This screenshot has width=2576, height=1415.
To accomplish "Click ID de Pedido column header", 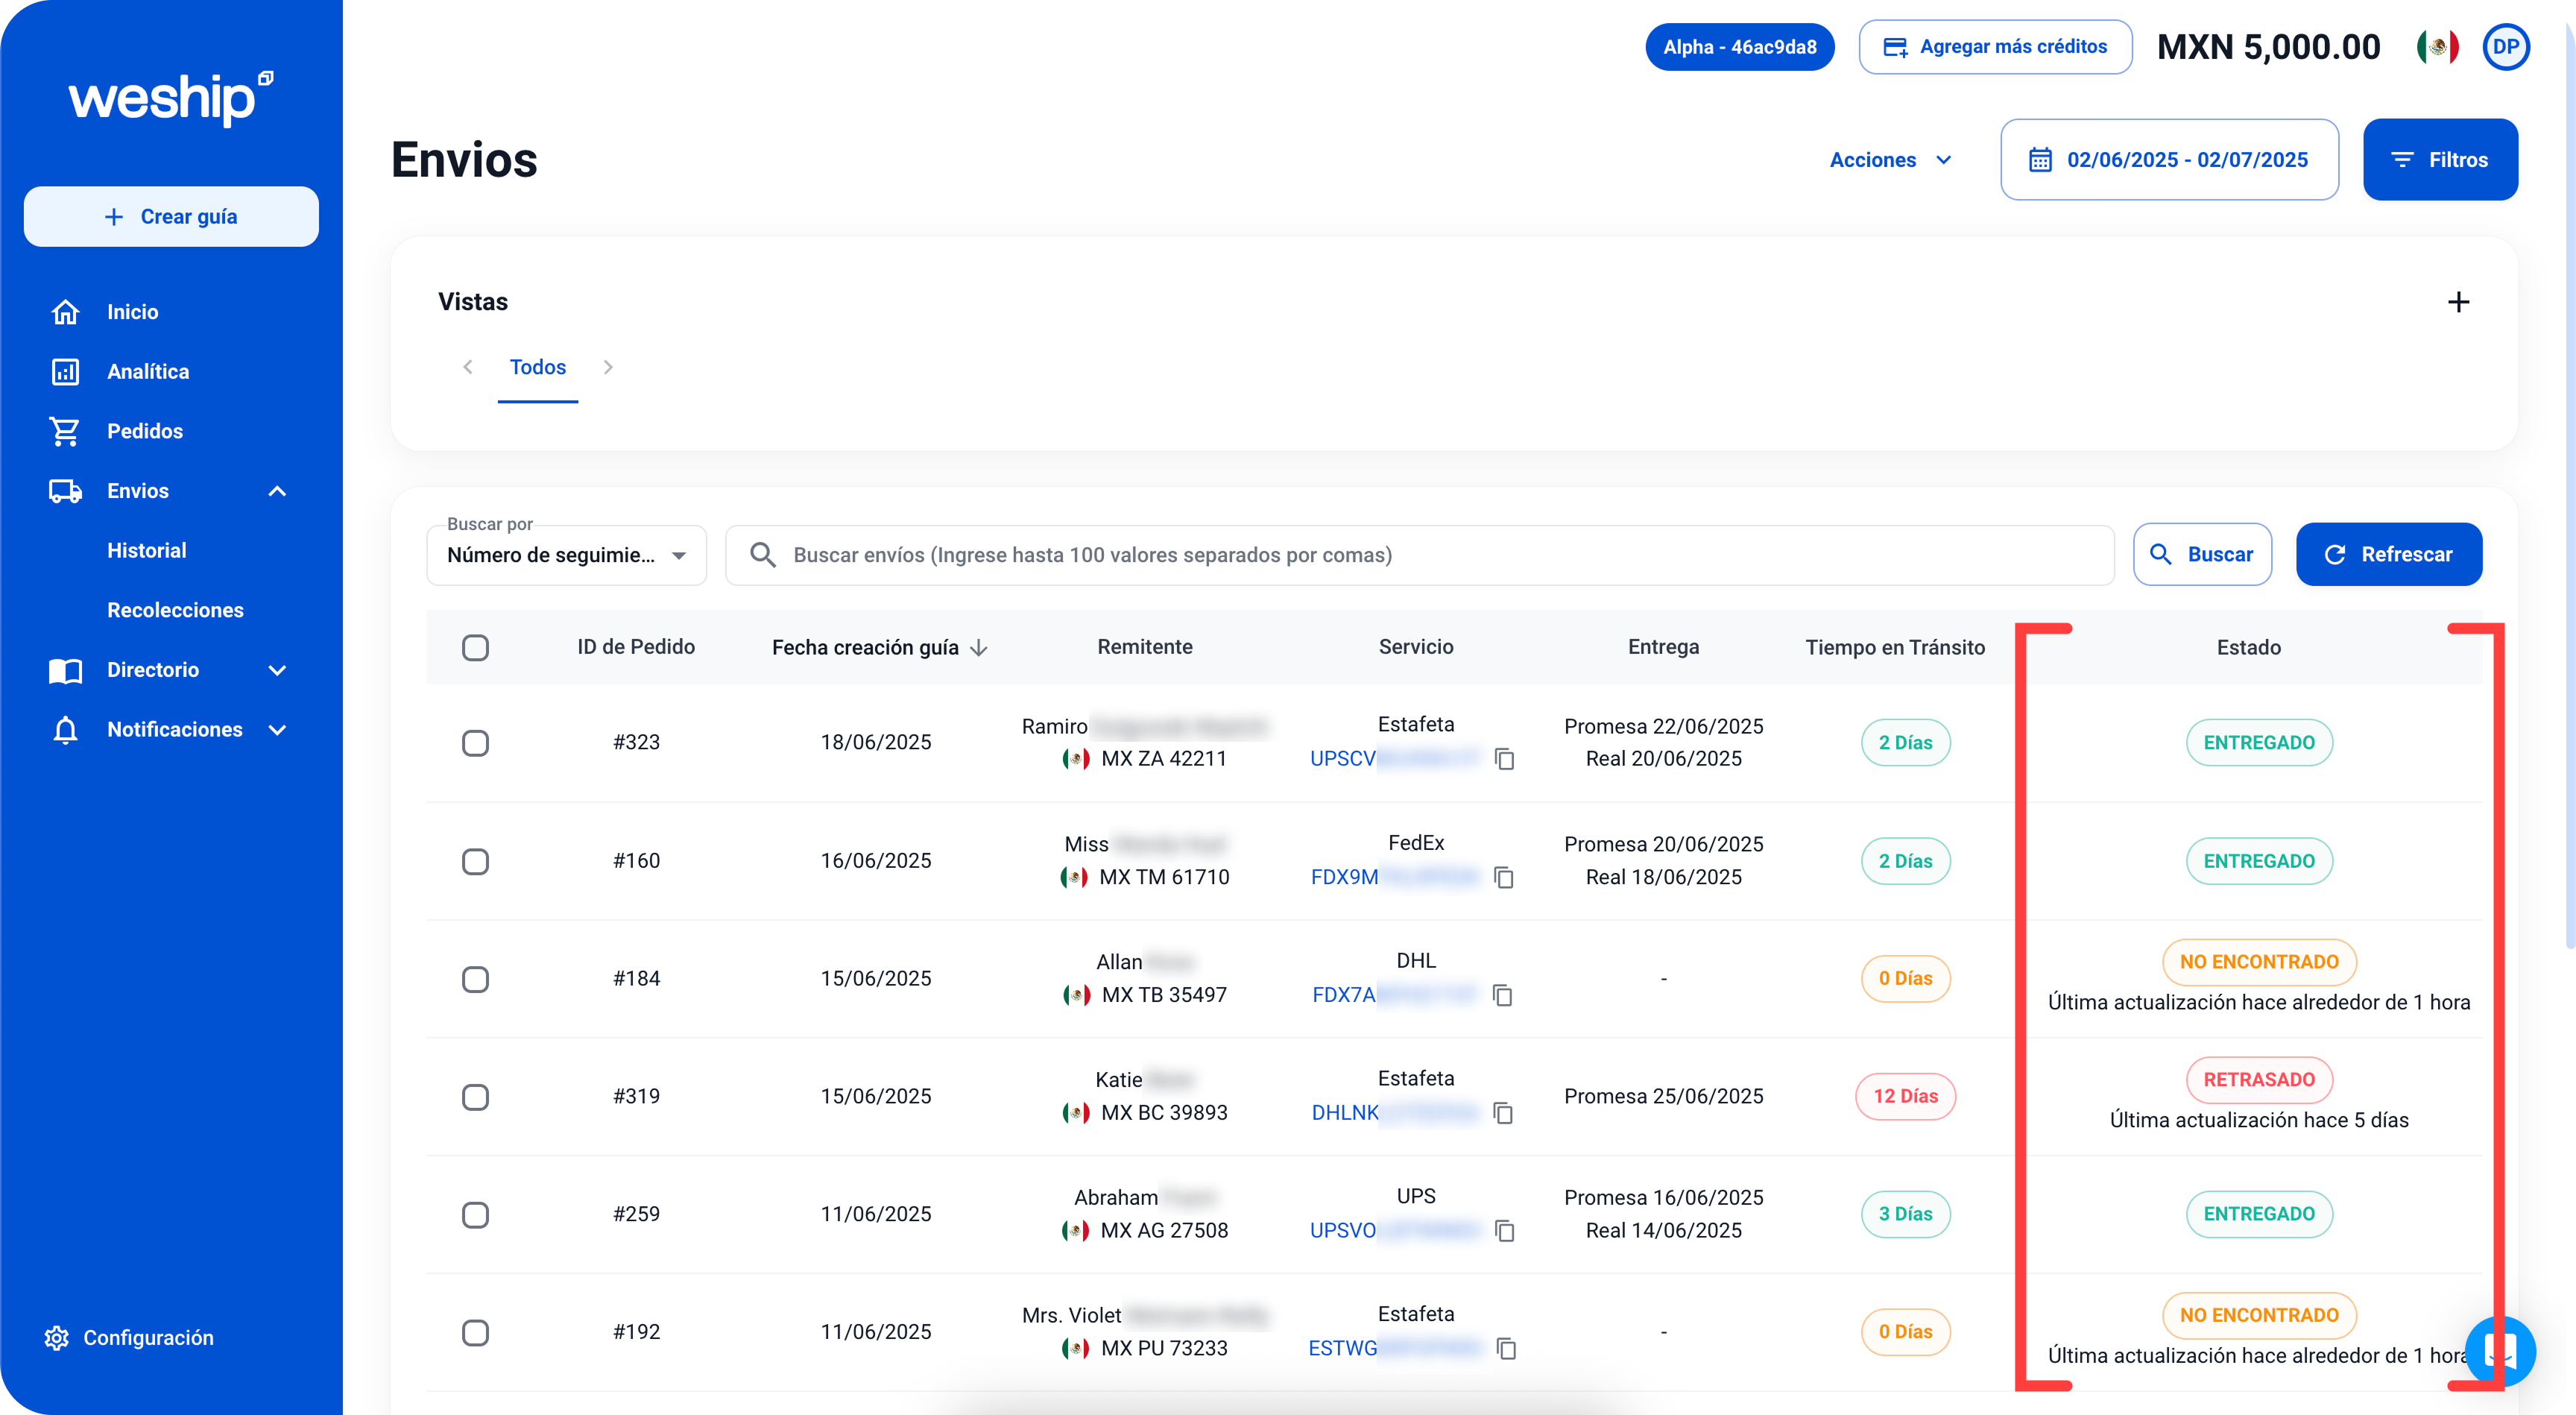I will 635,647.
